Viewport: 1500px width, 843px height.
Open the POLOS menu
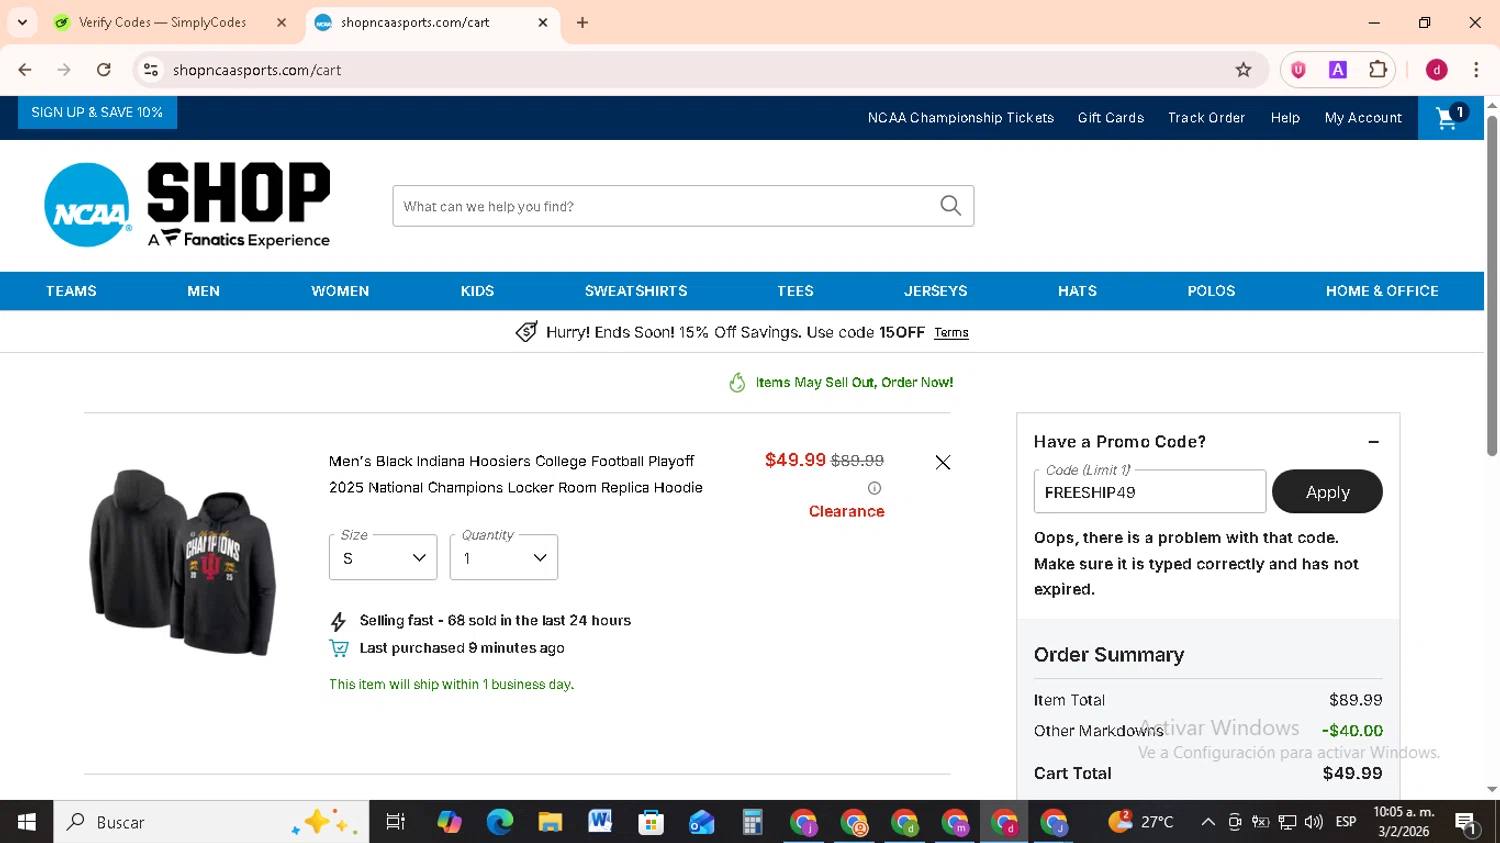pyautogui.click(x=1211, y=291)
